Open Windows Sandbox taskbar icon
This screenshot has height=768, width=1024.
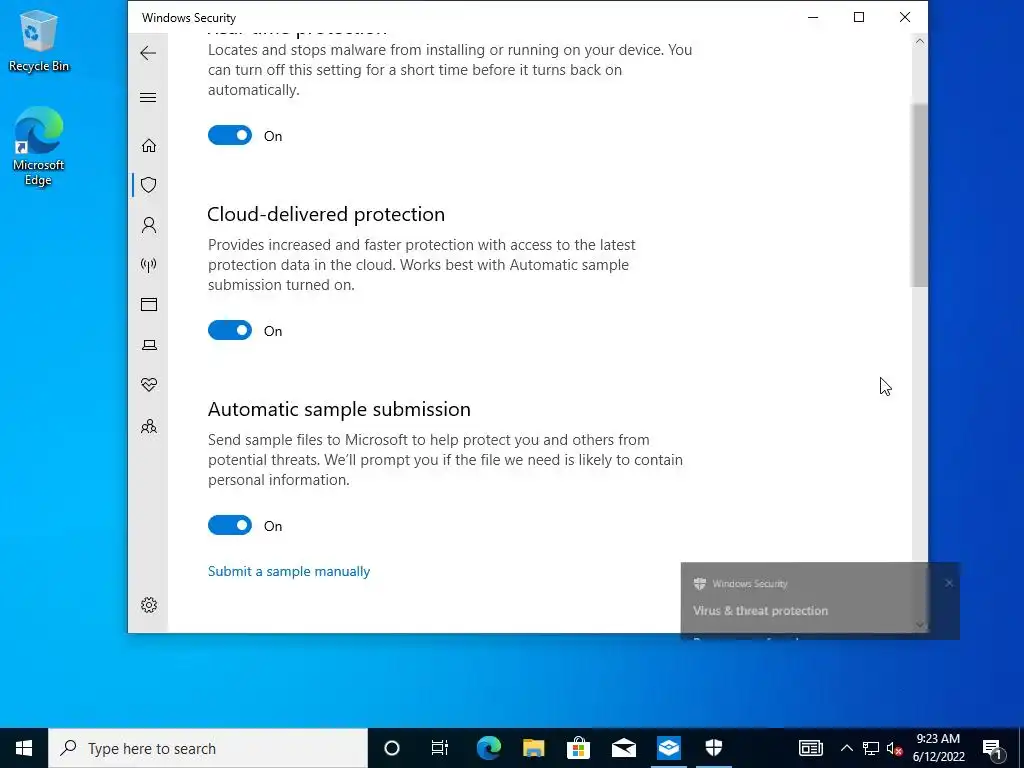[x=669, y=748]
